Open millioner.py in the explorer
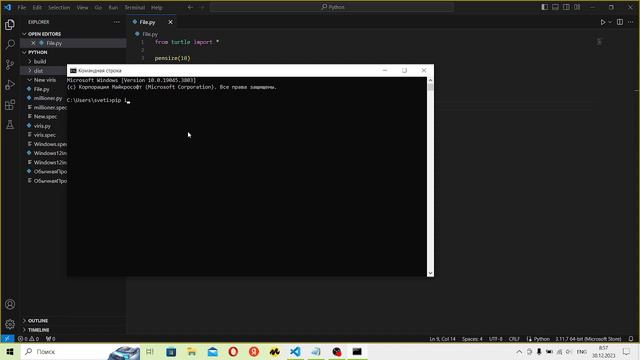 tap(47, 98)
